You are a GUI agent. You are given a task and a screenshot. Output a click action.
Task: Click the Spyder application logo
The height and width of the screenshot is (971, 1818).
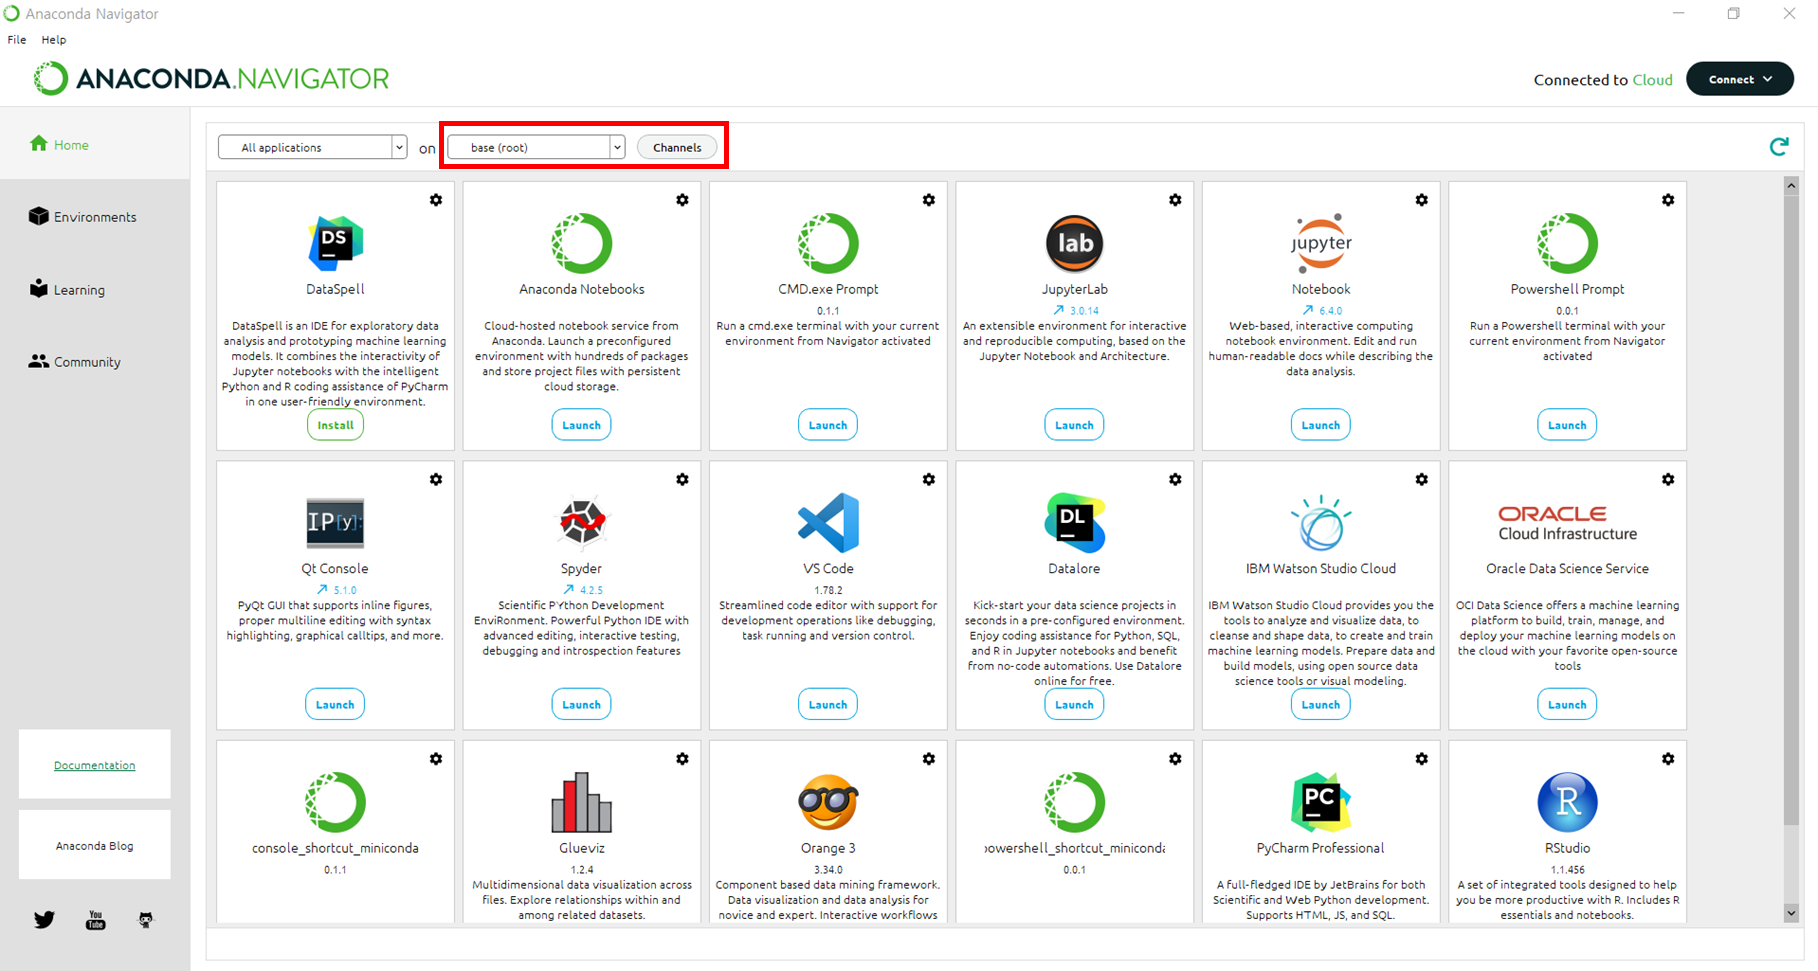point(582,522)
